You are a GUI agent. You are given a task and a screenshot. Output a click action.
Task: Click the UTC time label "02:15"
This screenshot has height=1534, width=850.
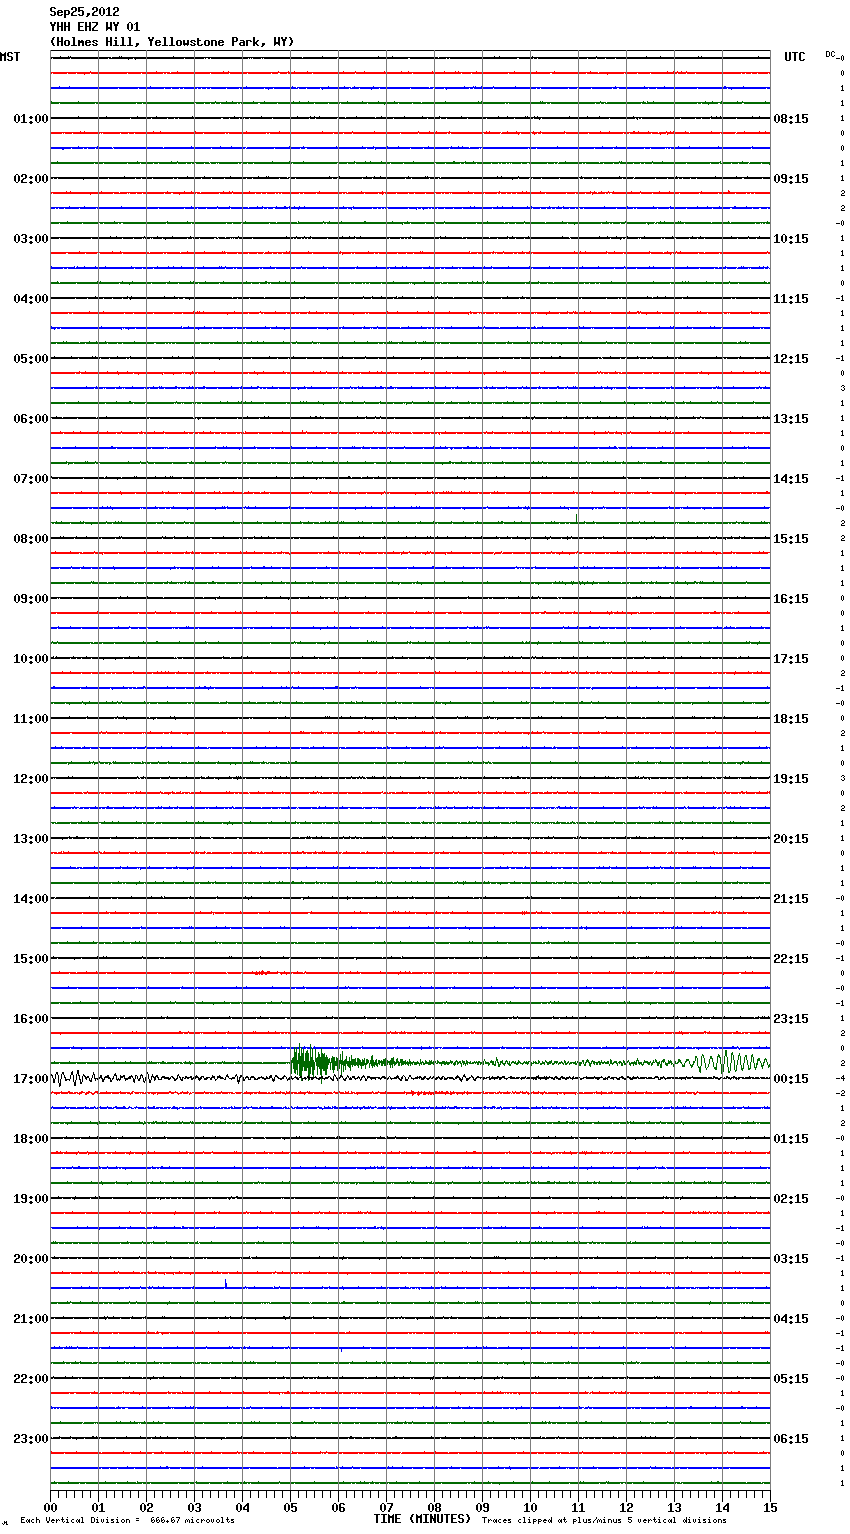point(791,1199)
